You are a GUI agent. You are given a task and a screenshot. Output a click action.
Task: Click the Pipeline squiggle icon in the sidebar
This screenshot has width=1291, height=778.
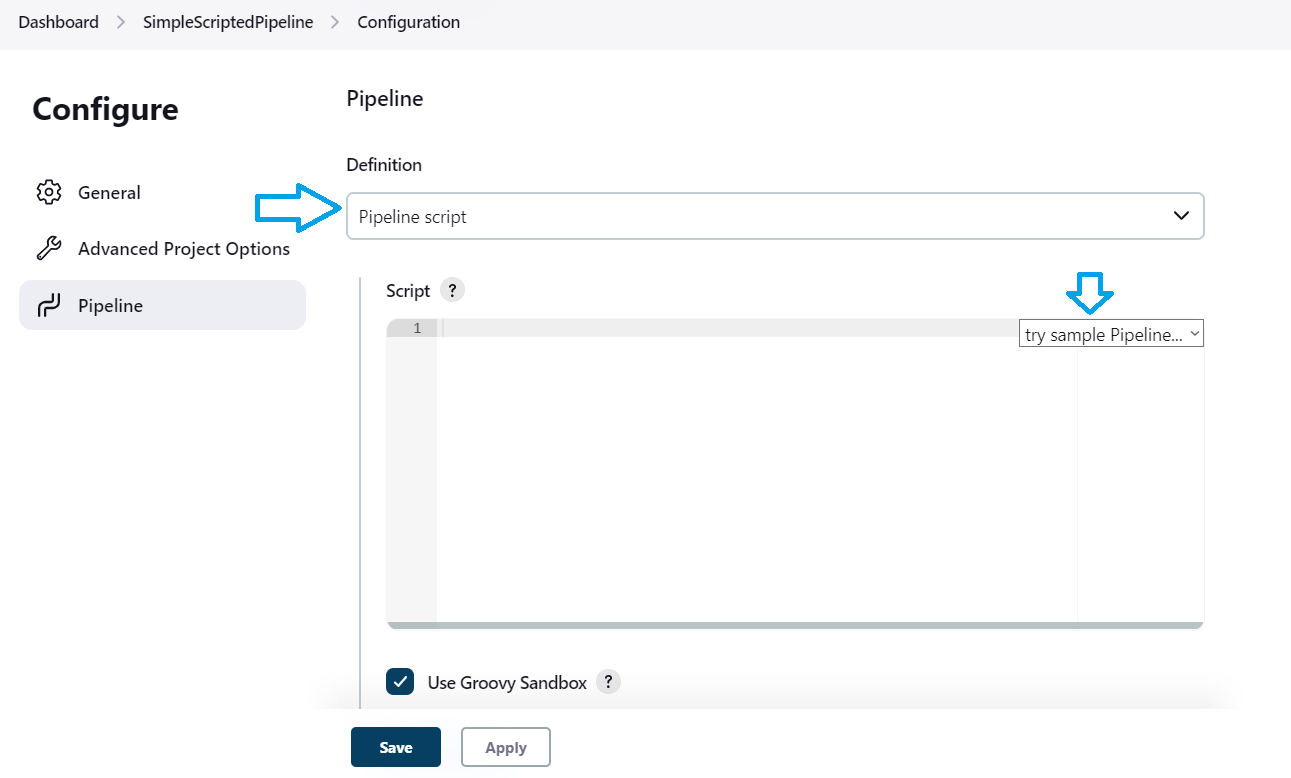click(49, 305)
